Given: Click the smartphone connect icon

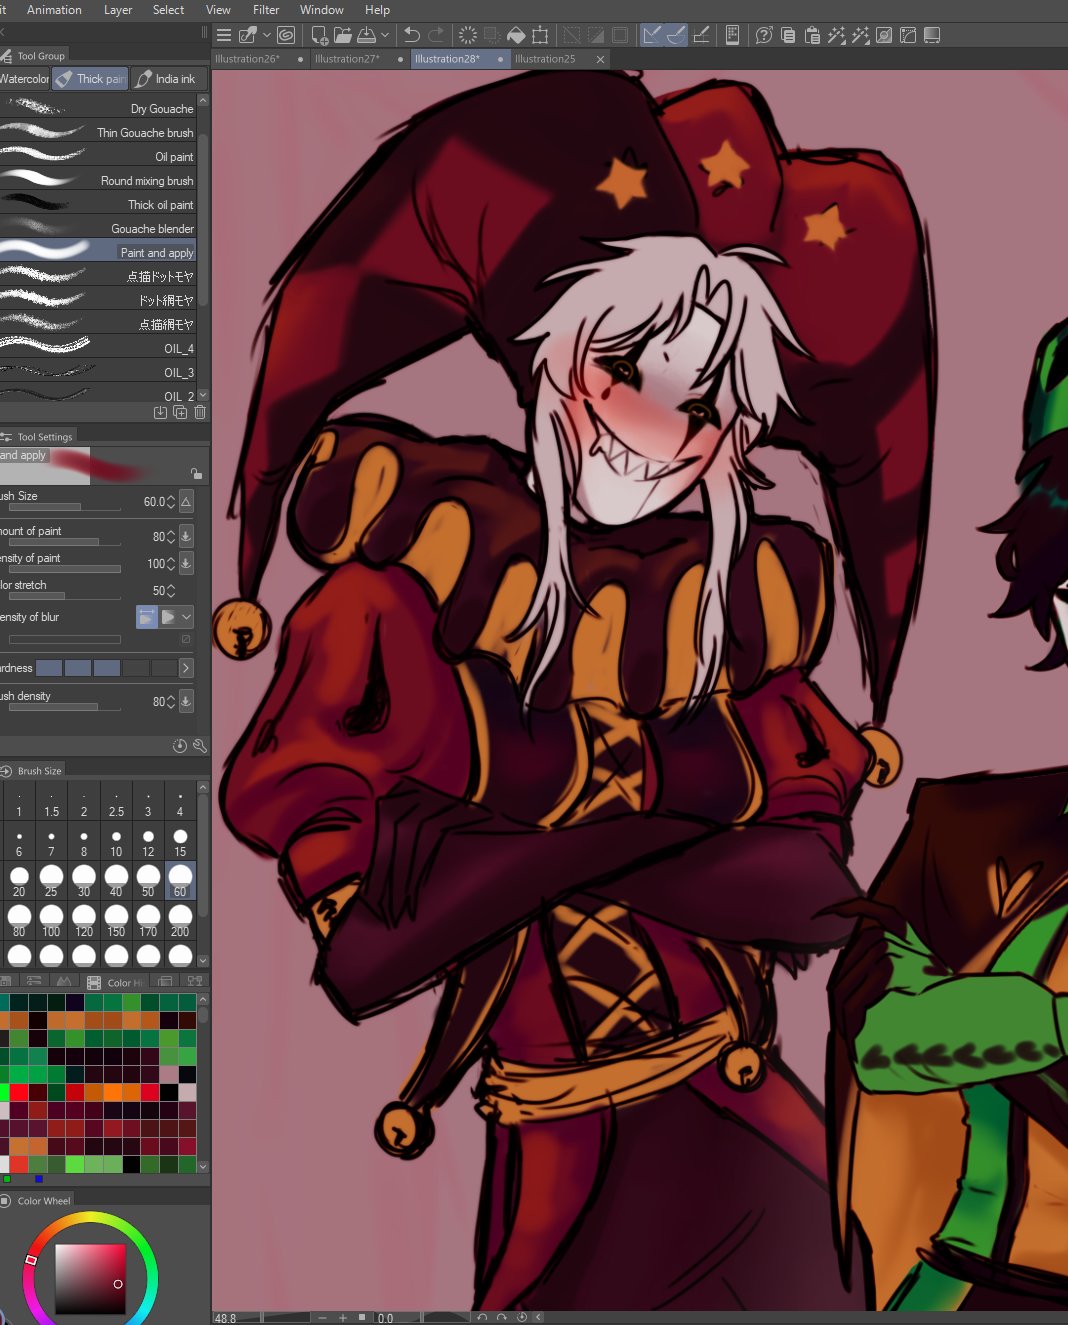Looking at the screenshot, I should point(733,35).
